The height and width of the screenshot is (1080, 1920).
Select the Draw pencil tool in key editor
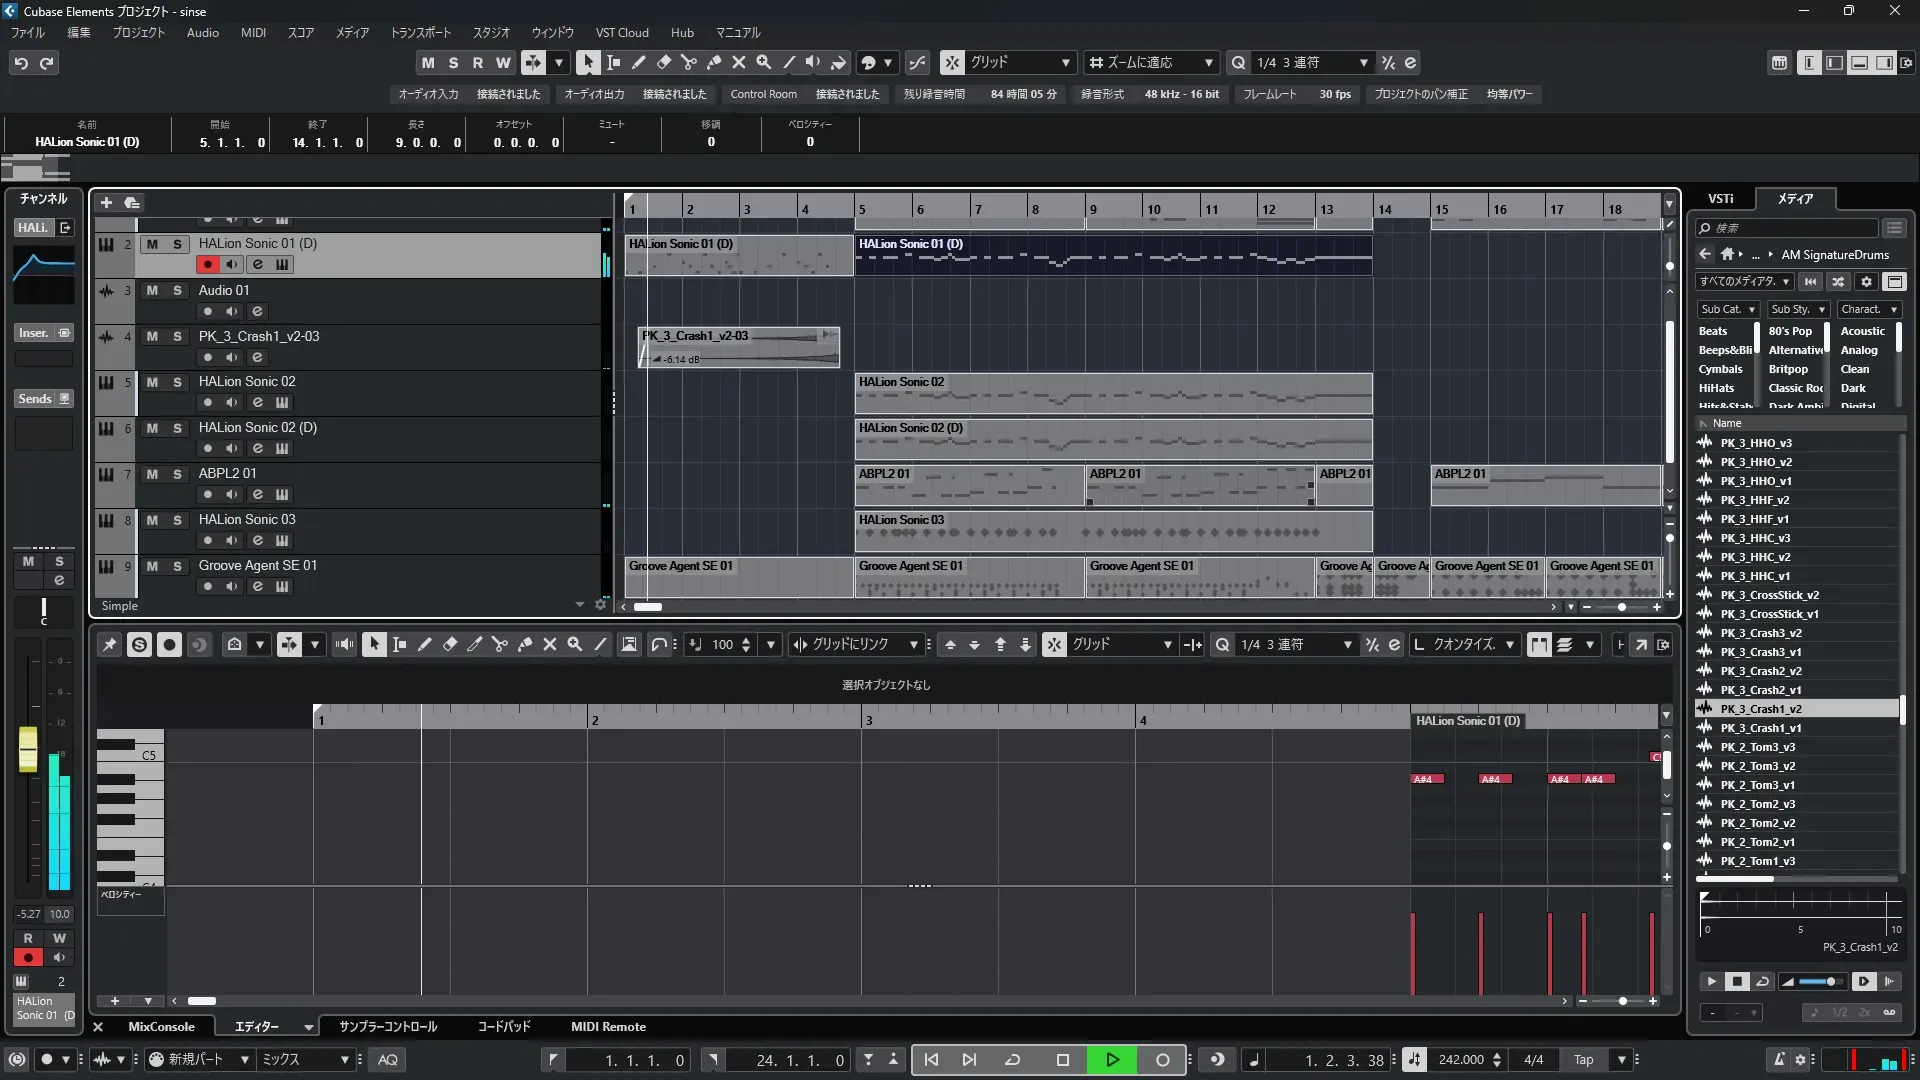coord(424,645)
